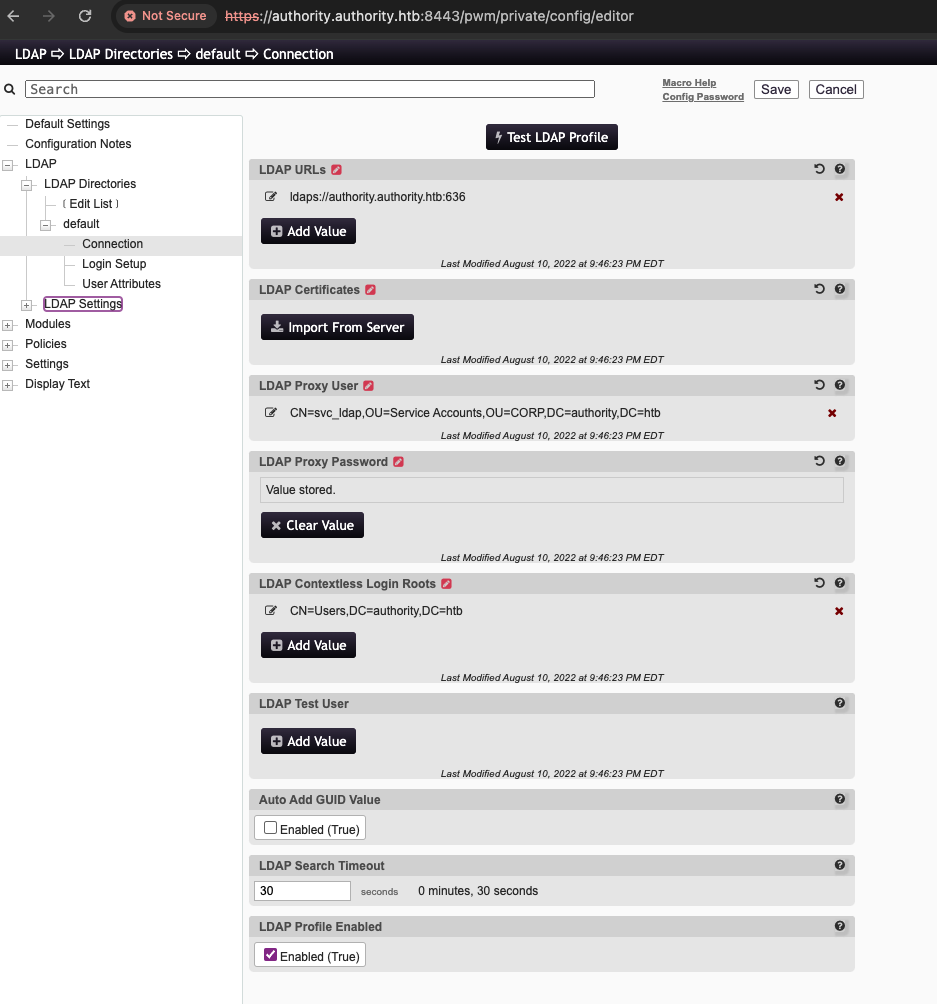Click the LDAP Search Timeout seconds field
This screenshot has height=1004, width=937.
[302, 890]
